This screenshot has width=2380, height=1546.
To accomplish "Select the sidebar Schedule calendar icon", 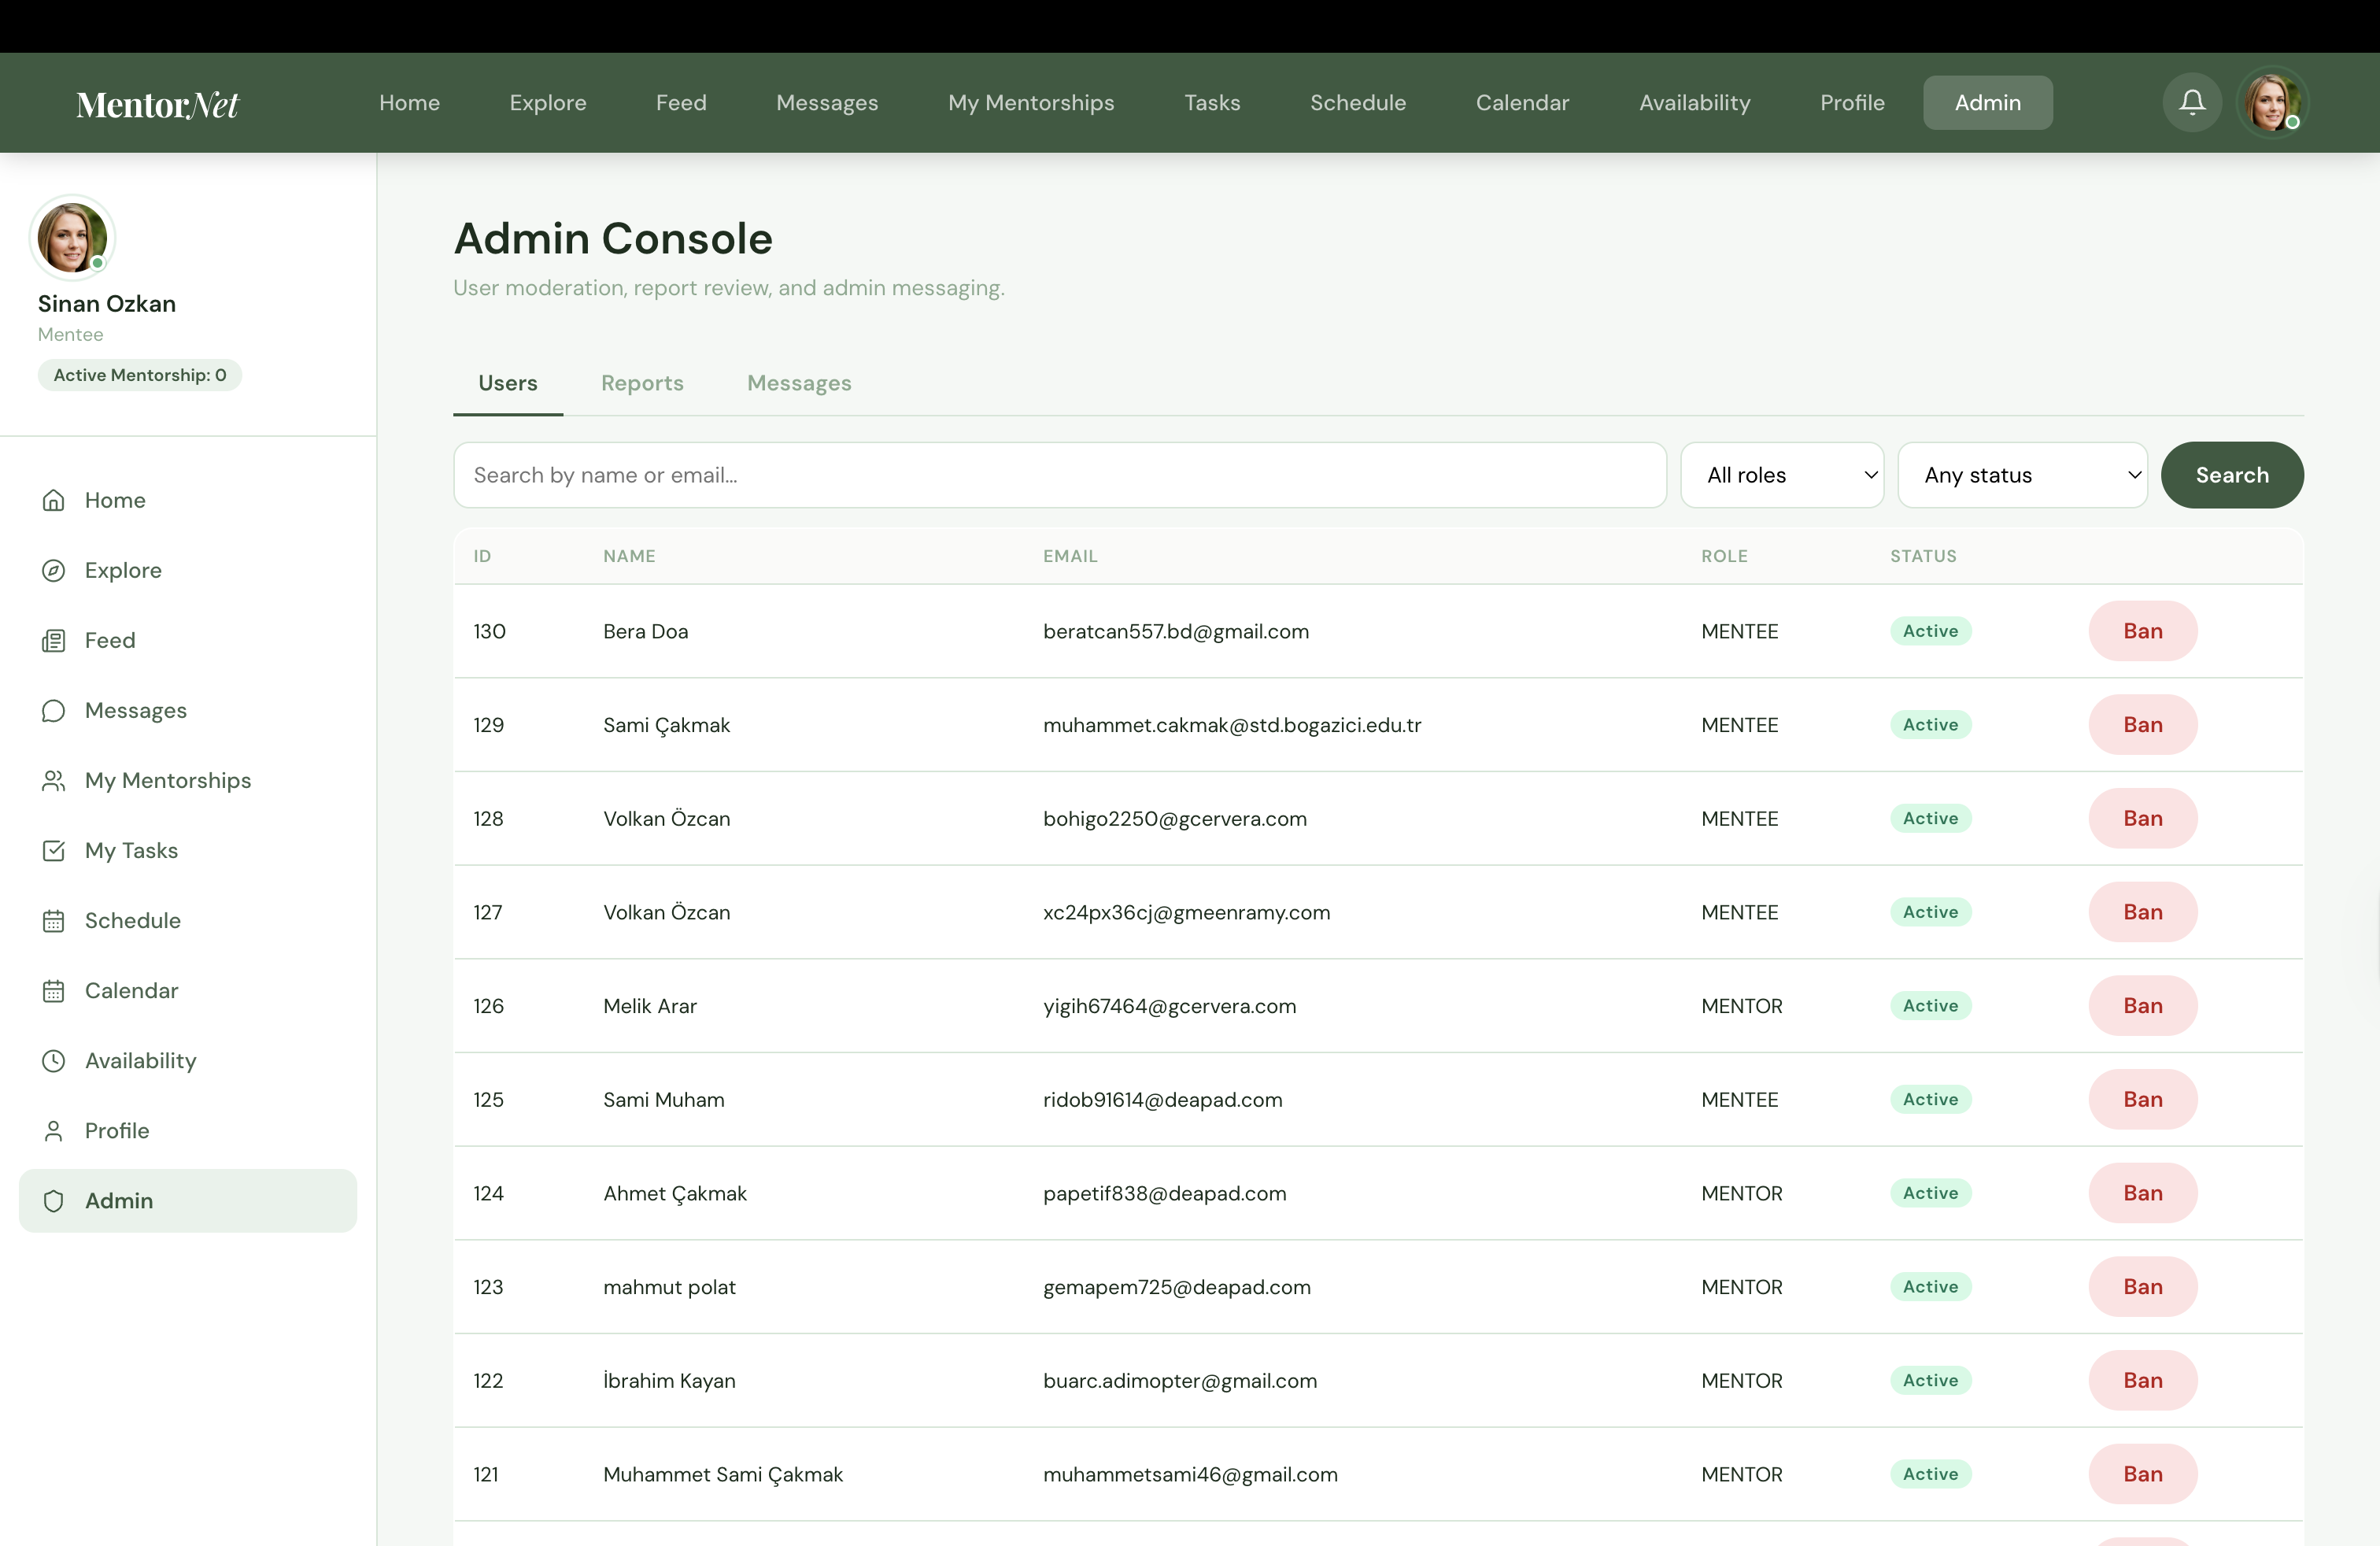I will coord(54,920).
